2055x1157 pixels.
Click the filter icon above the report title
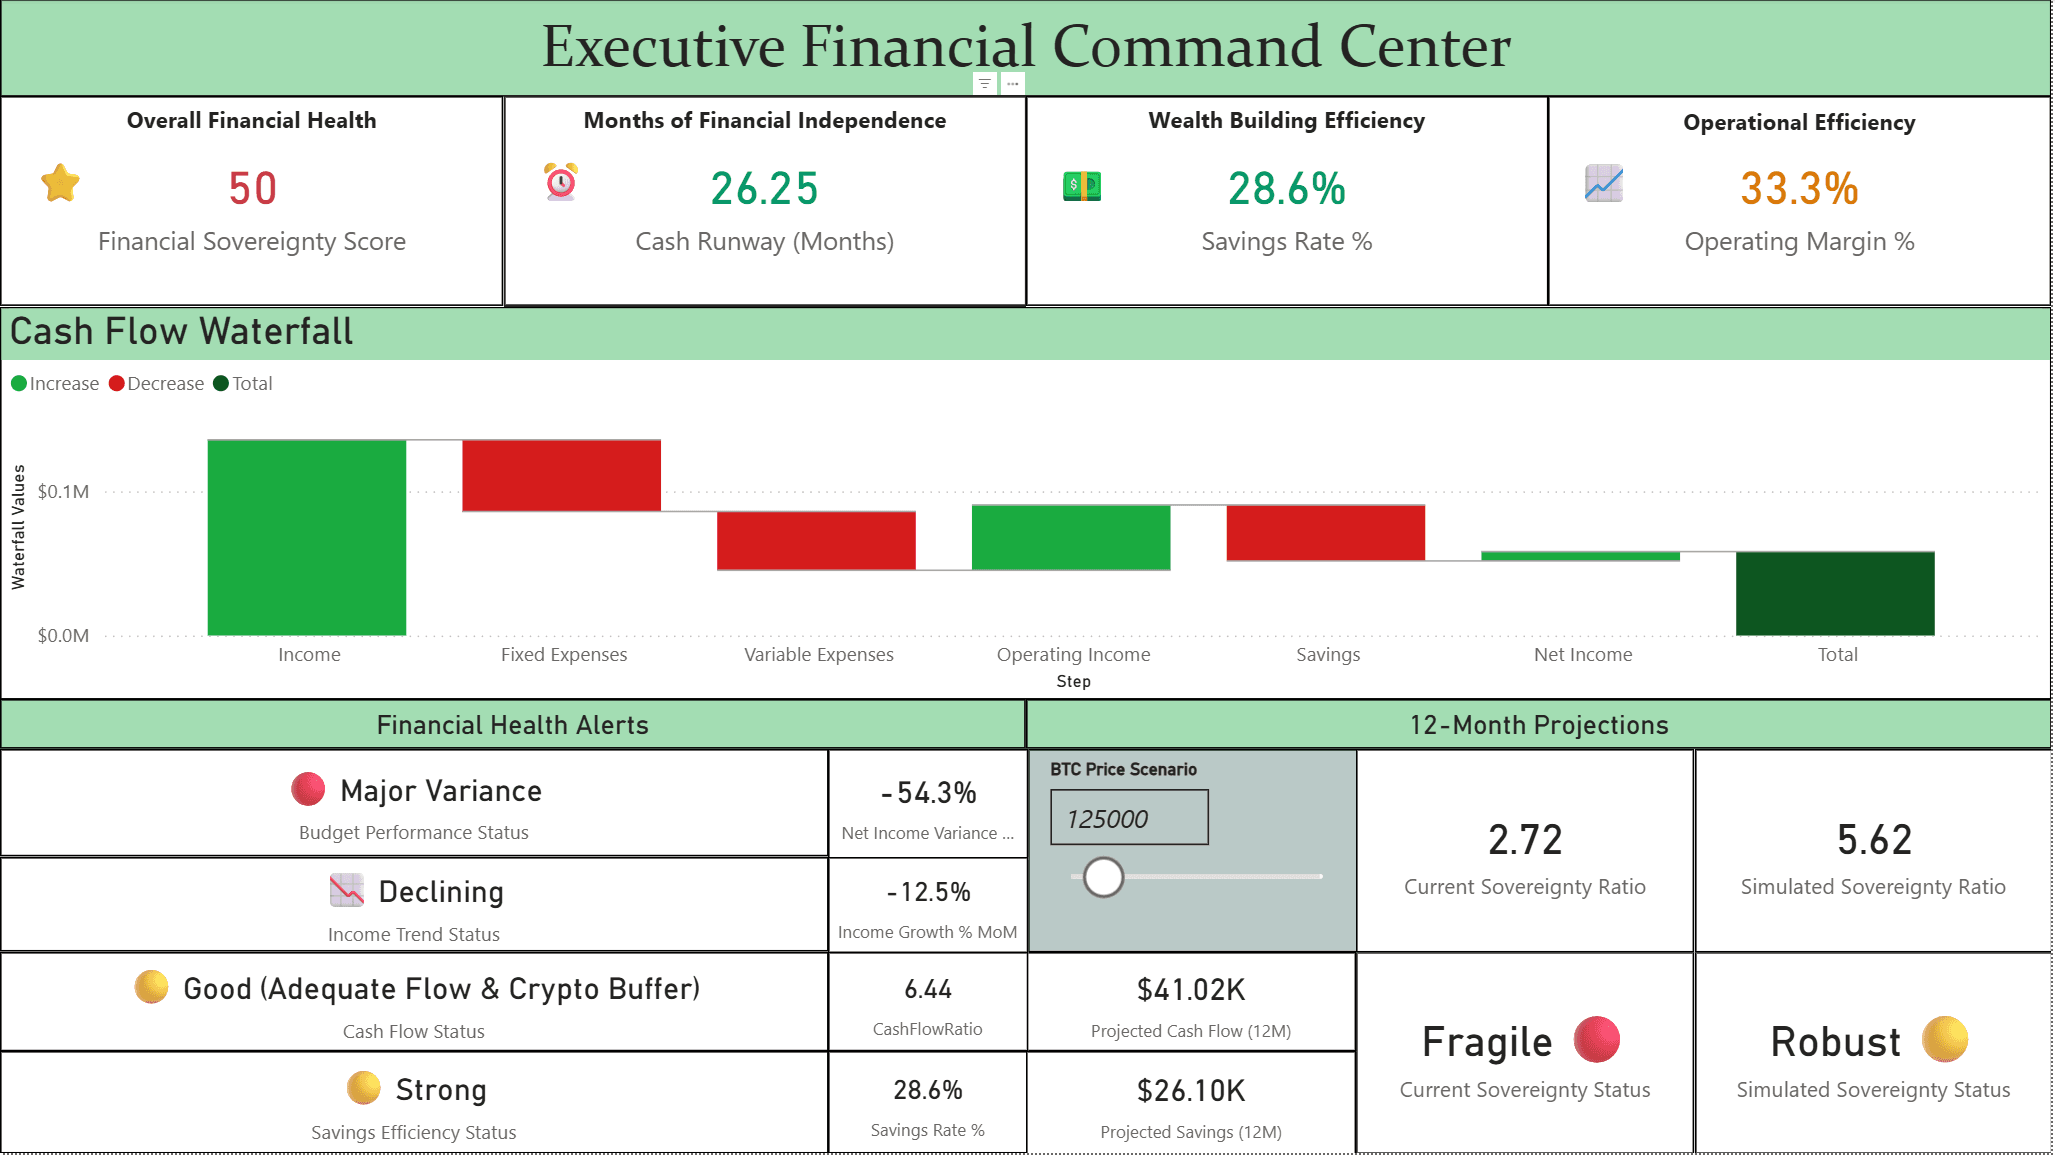(x=985, y=84)
